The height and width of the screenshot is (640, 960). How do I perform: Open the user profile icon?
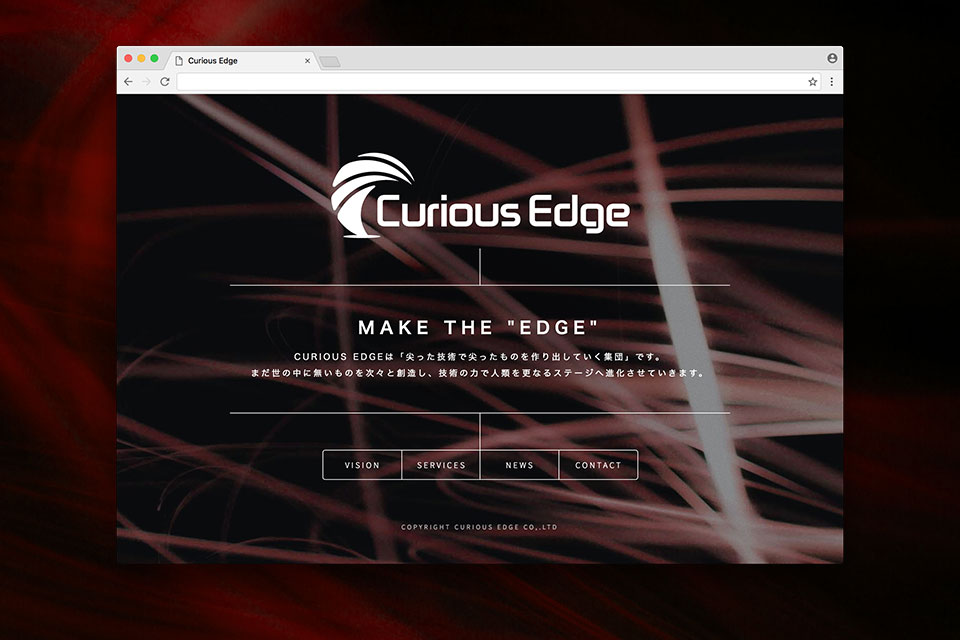pyautogui.click(x=832, y=58)
